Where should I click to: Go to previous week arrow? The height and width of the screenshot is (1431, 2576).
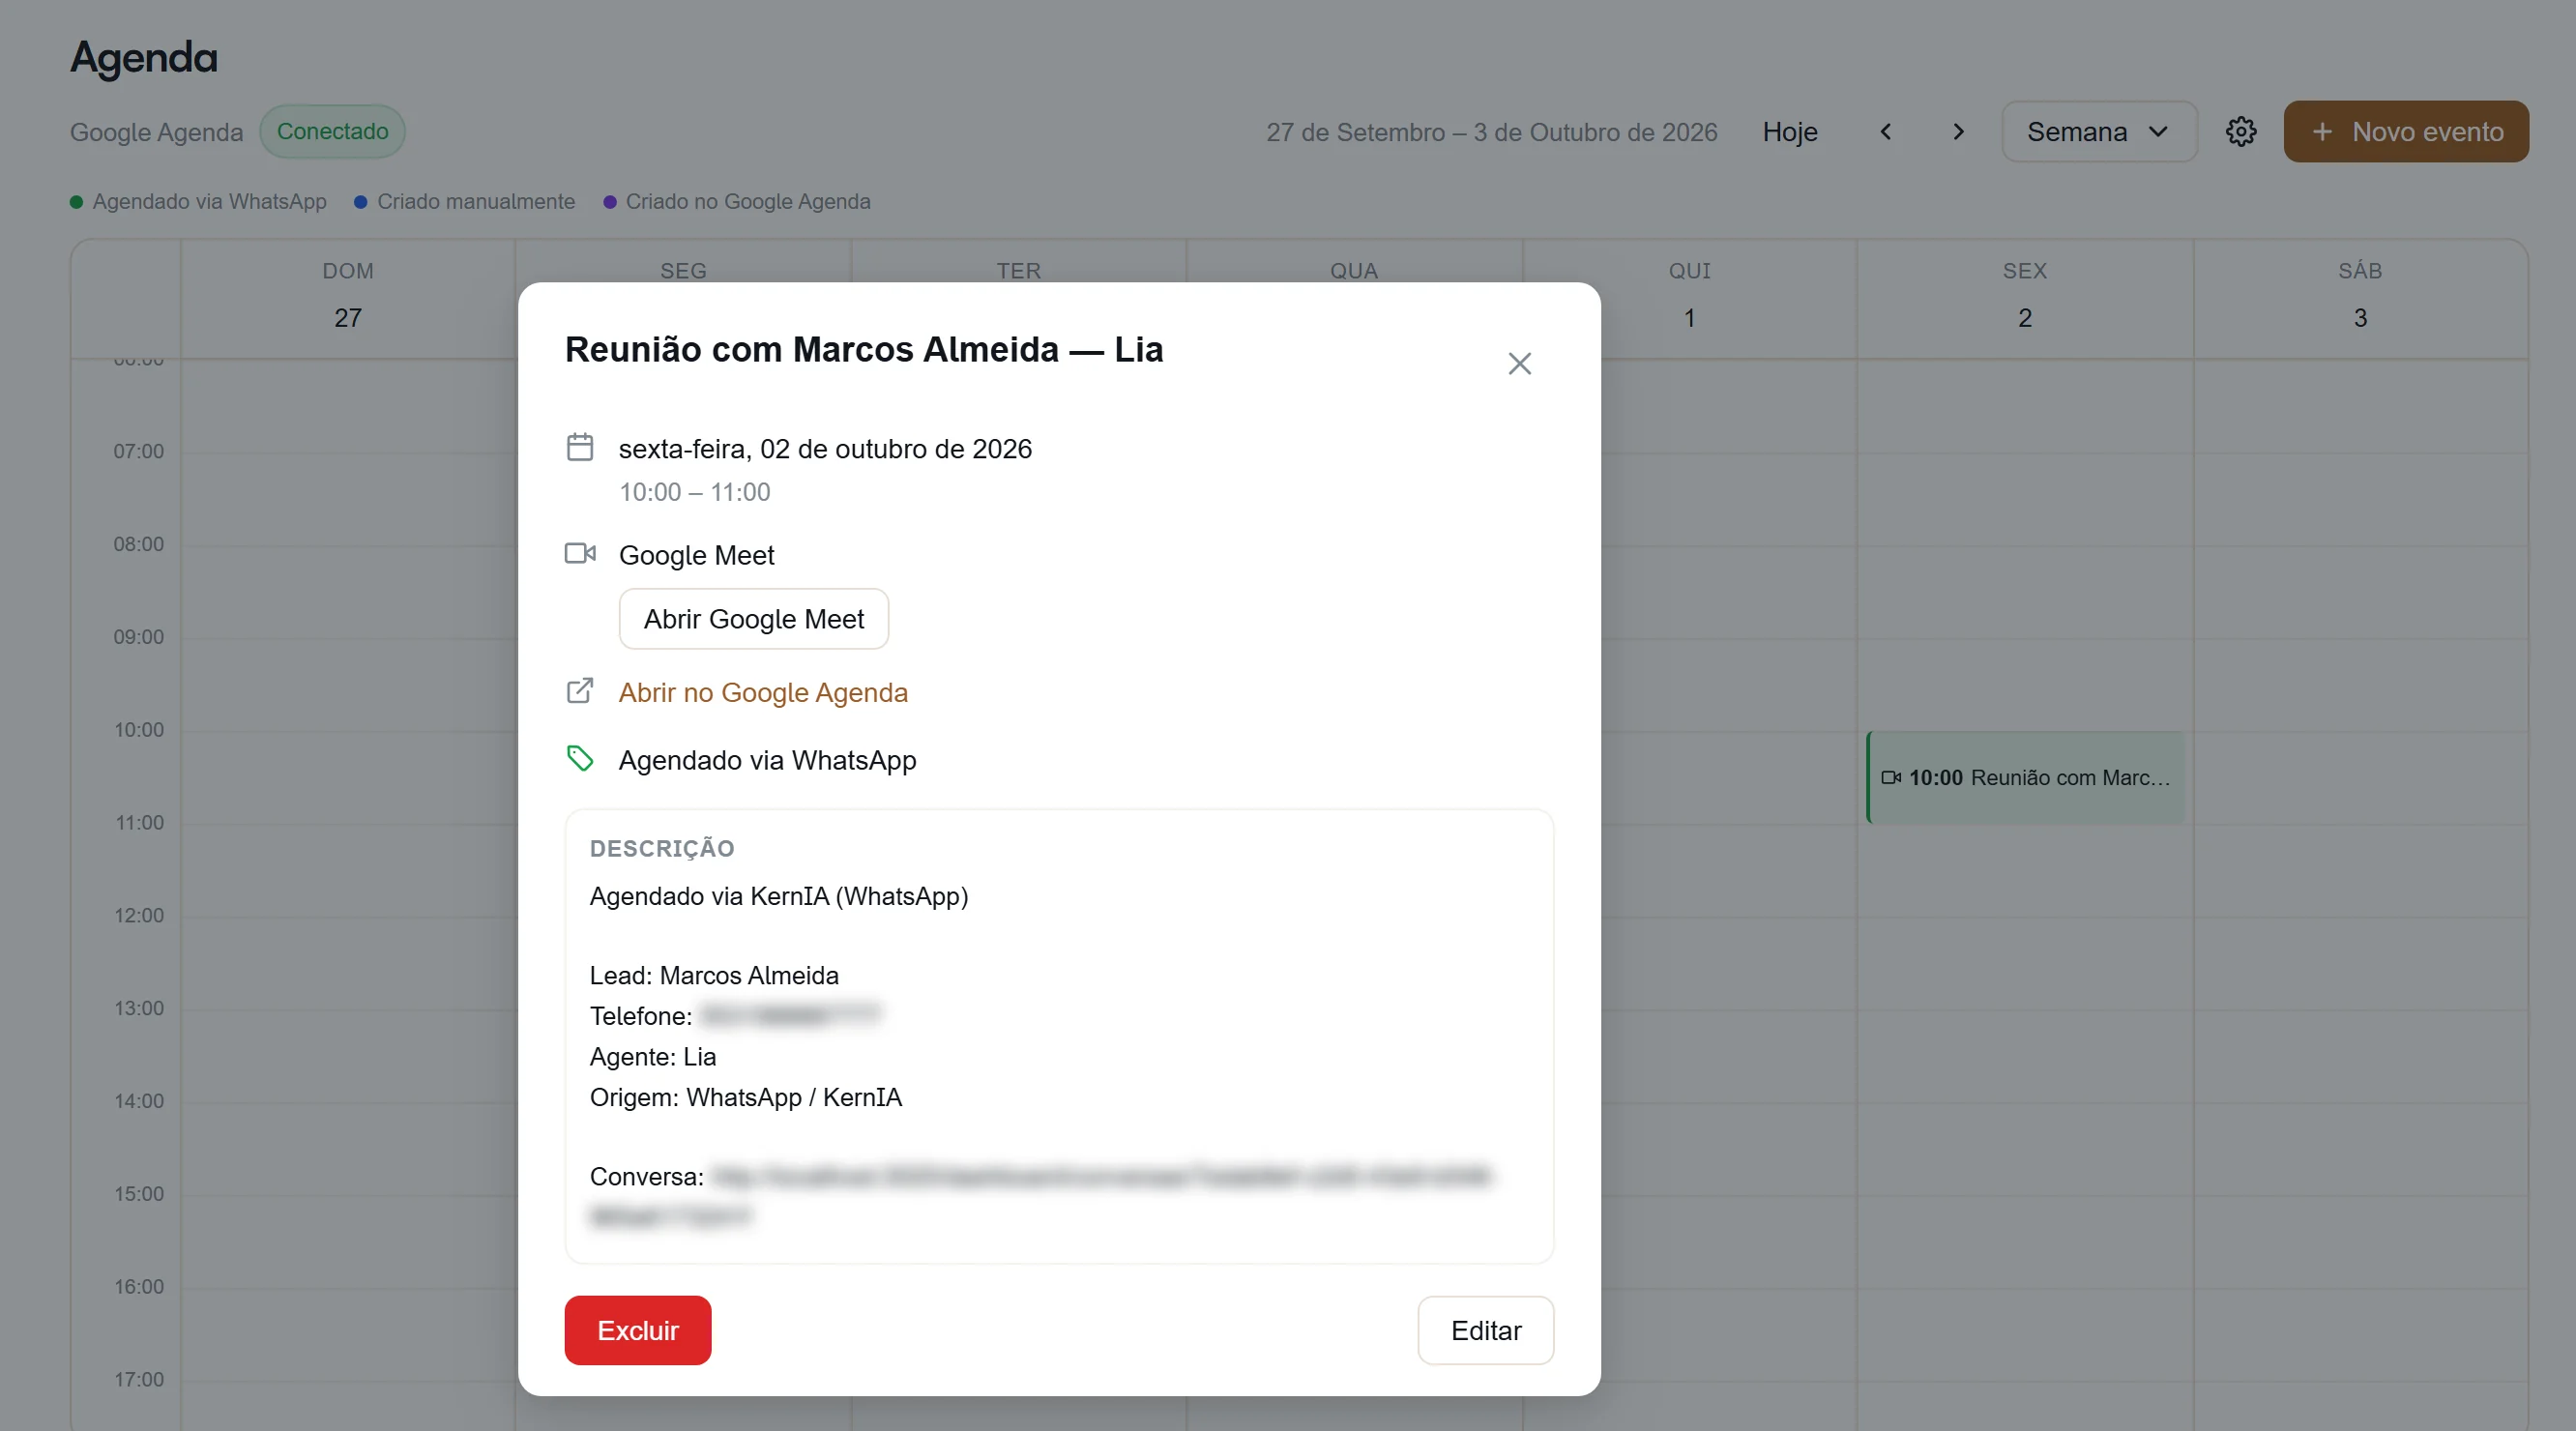tap(1885, 131)
